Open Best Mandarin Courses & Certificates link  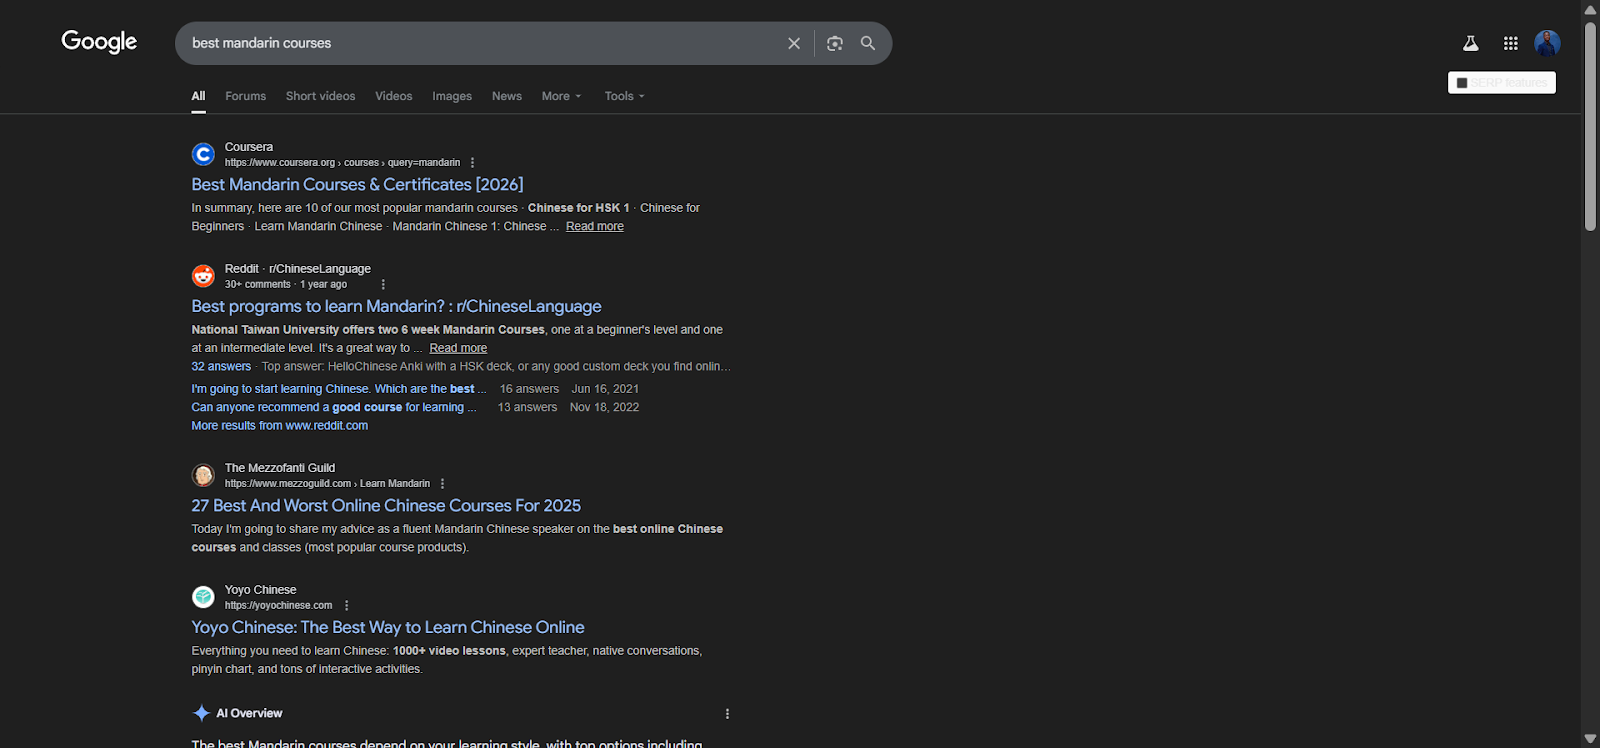point(357,185)
